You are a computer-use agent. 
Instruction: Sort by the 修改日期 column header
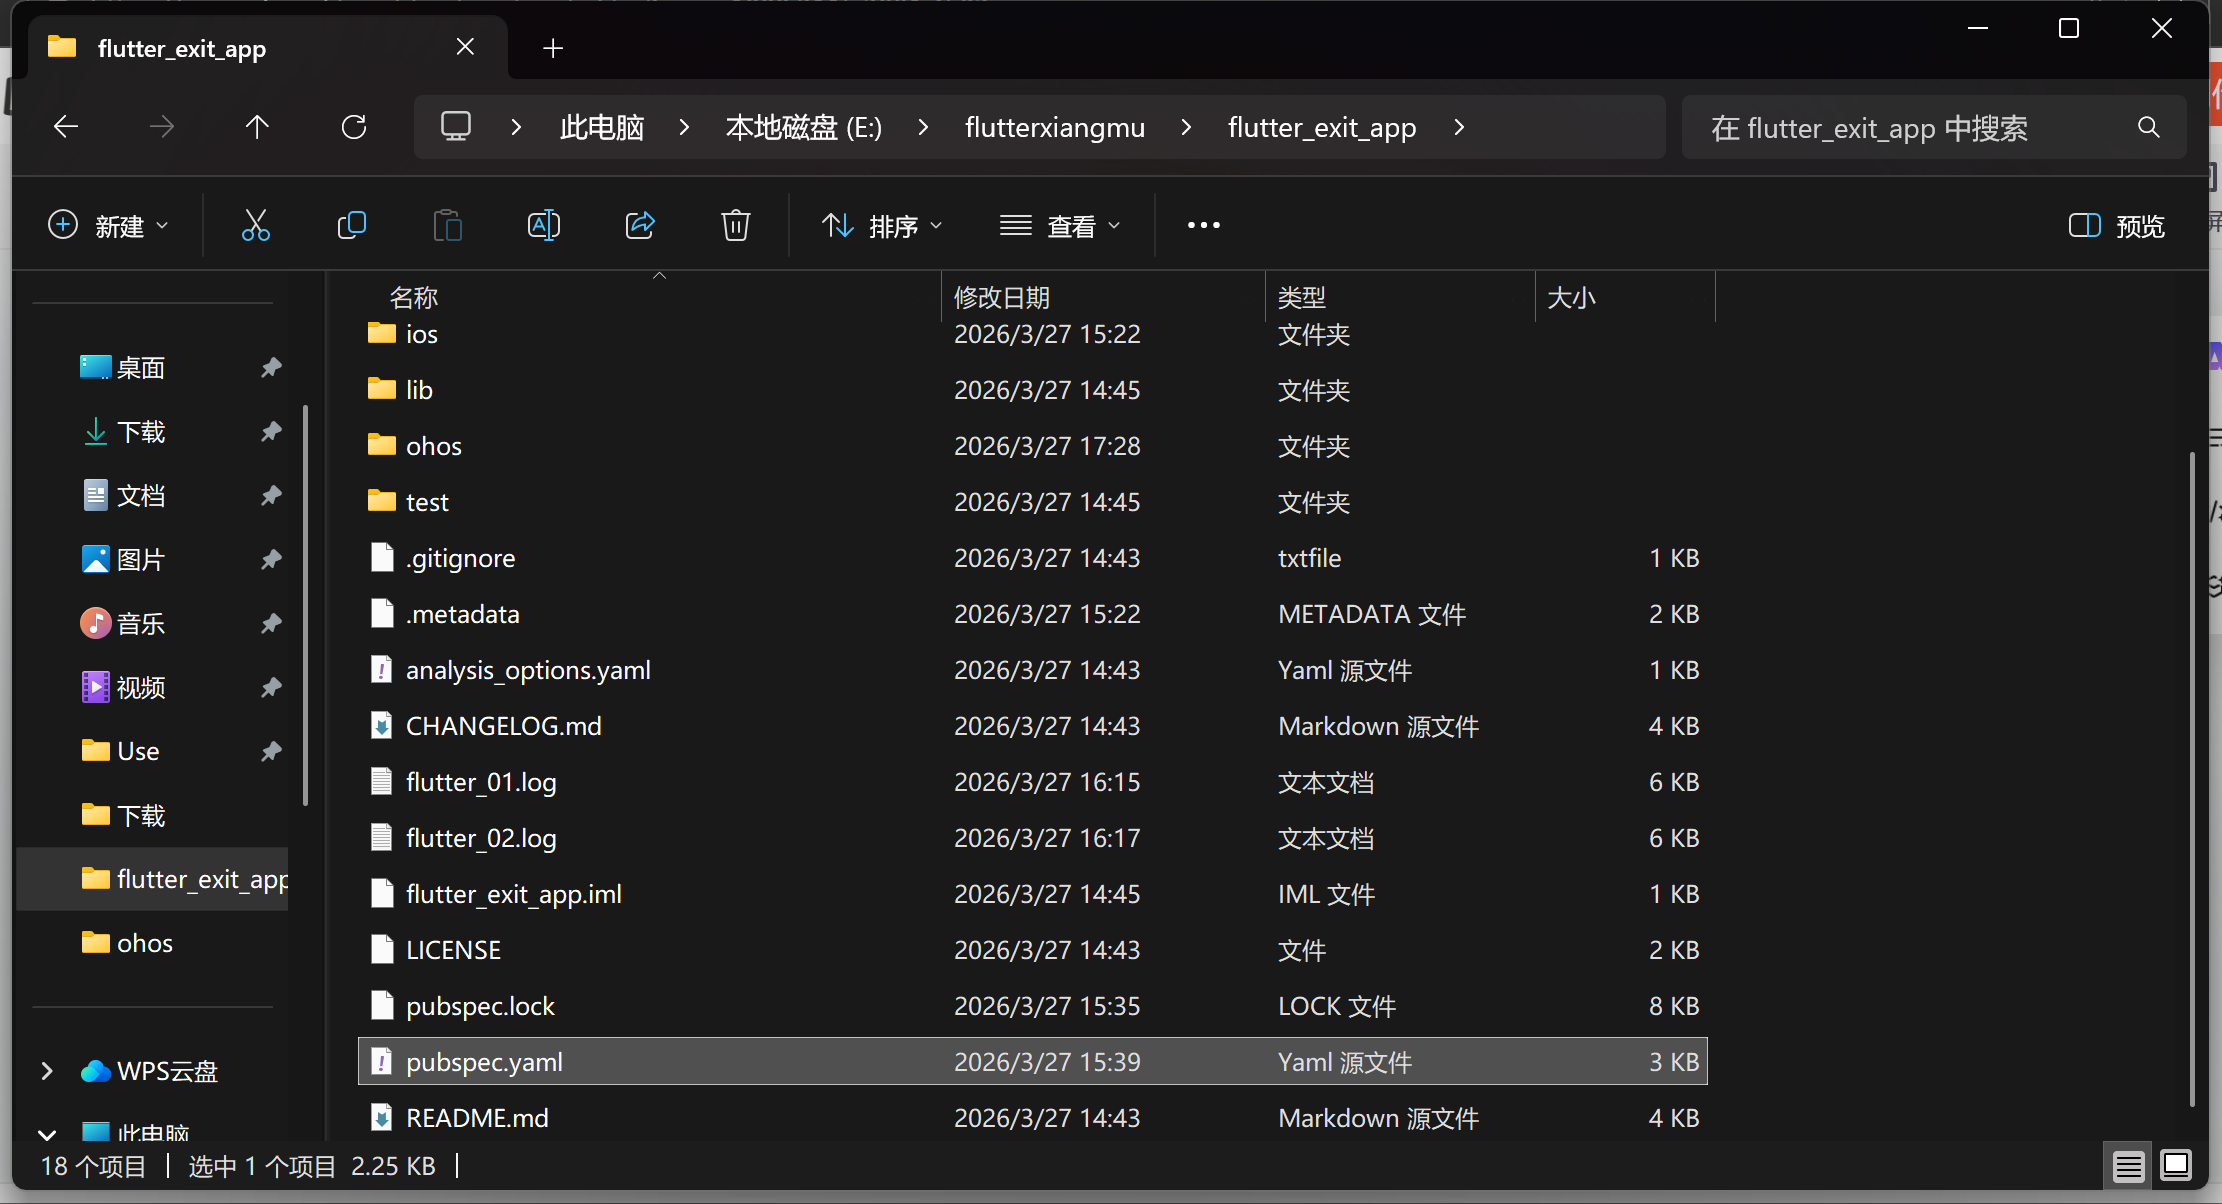coord(1002,297)
